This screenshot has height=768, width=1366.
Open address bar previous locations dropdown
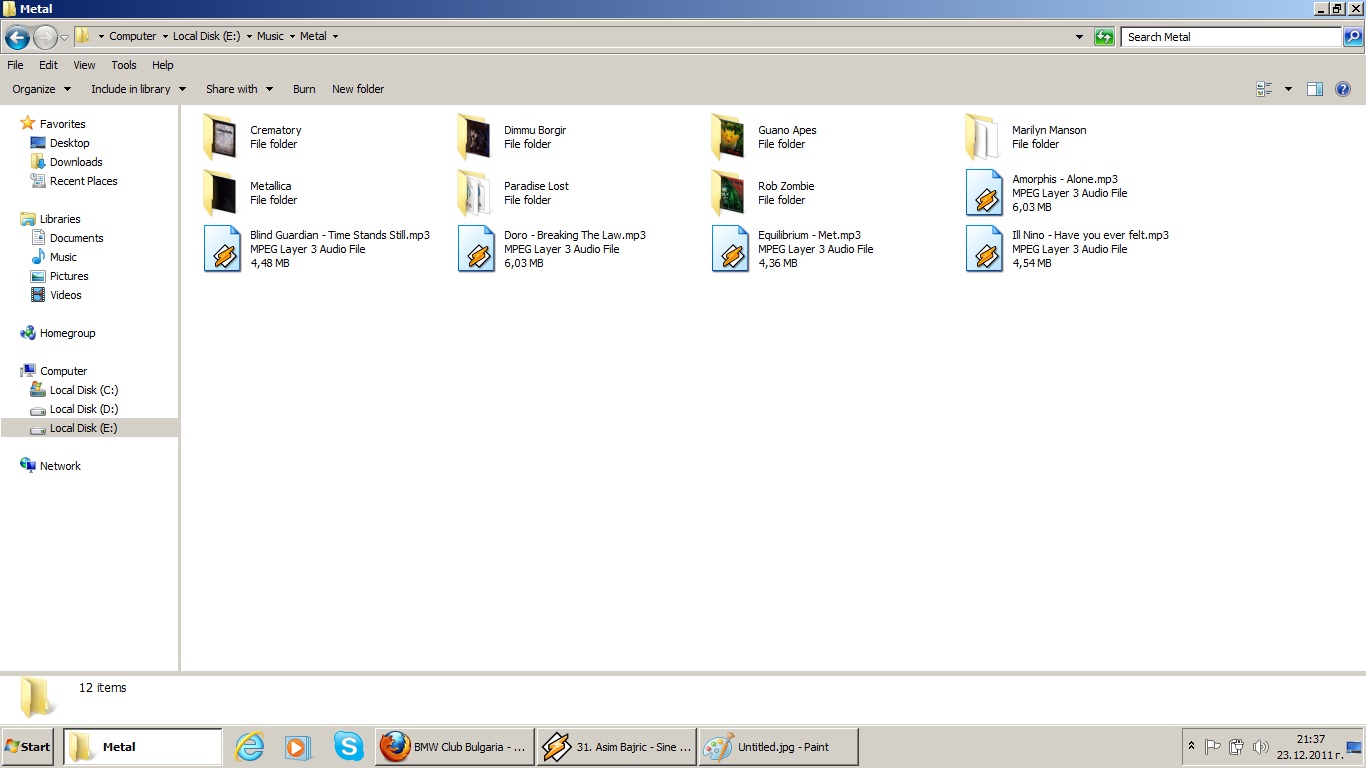coord(1079,37)
